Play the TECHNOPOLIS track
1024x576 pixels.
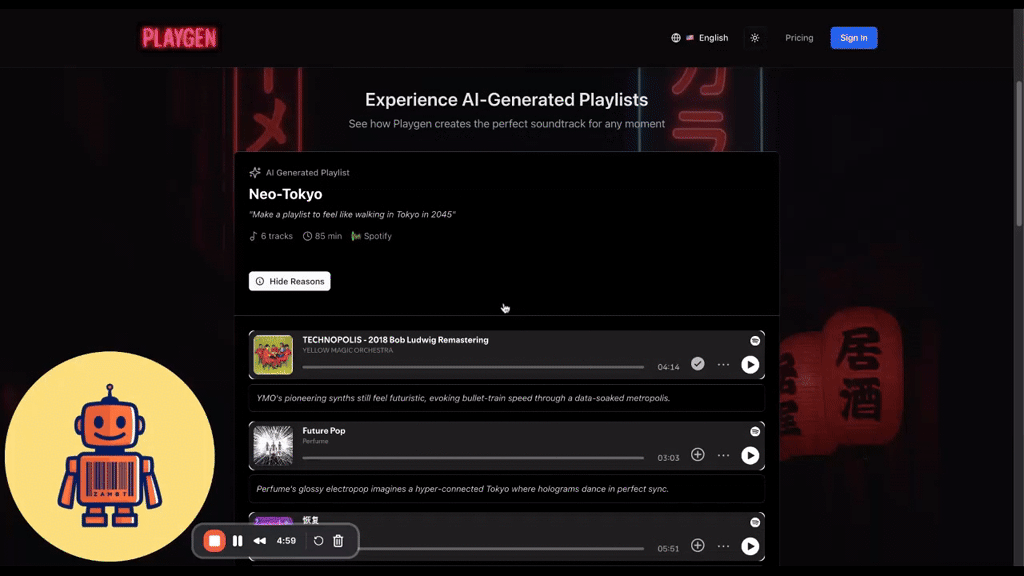point(750,364)
